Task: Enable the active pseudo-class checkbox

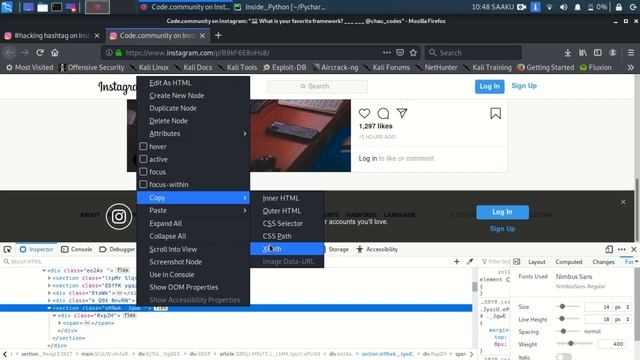Action: 143,159
